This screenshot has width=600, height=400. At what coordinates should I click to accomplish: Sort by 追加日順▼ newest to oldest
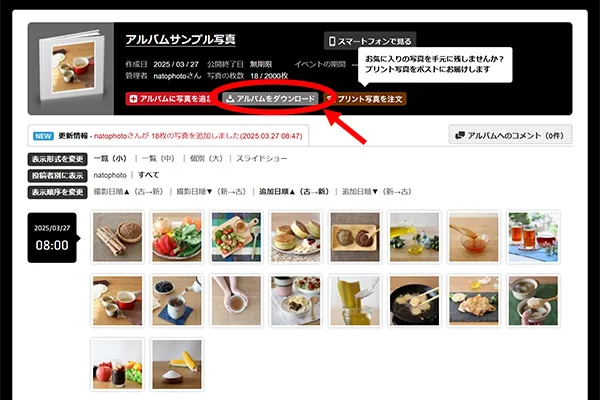[x=376, y=191]
